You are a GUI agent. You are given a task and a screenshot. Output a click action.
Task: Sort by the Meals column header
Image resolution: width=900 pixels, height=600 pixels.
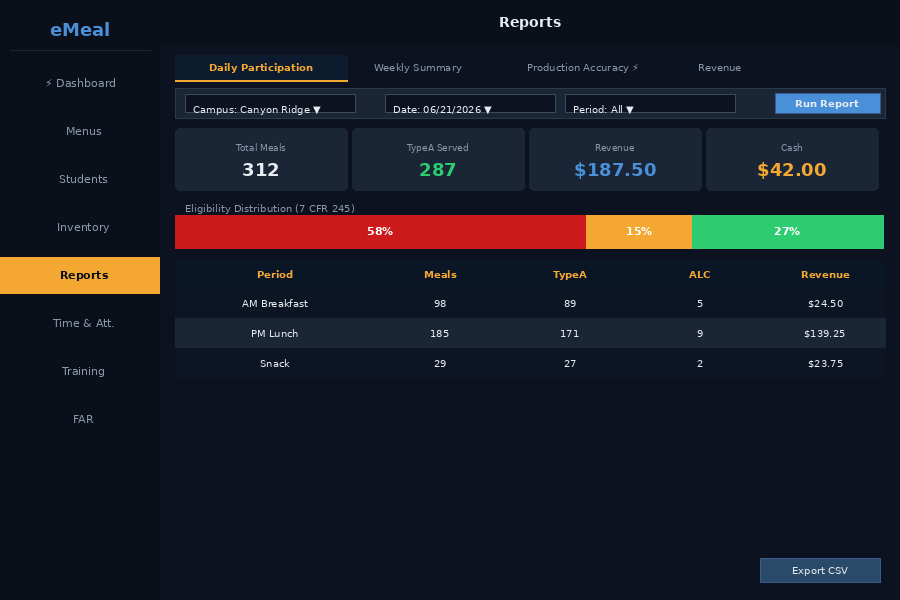[x=440, y=275]
